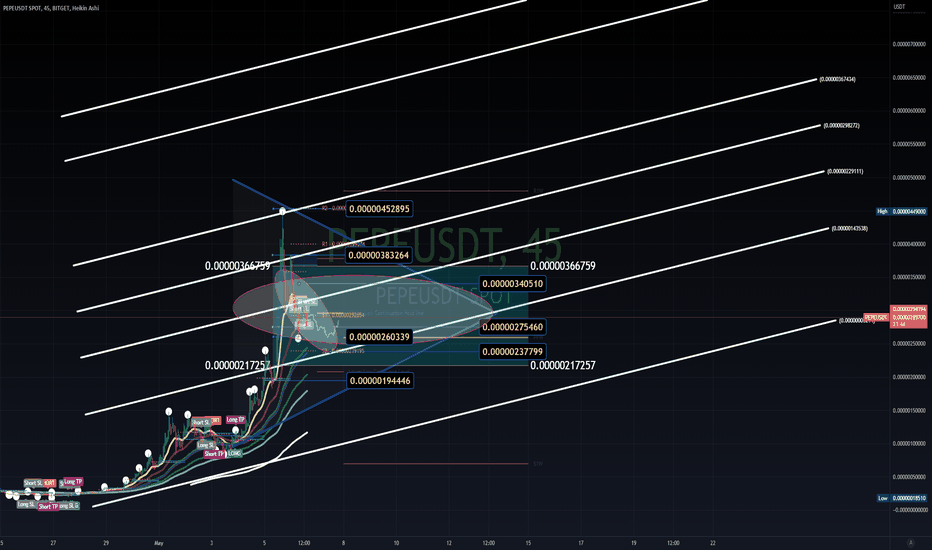The height and width of the screenshot is (550, 932).
Task: Click the (0.00000298272) channel line label
Action: [842, 125]
